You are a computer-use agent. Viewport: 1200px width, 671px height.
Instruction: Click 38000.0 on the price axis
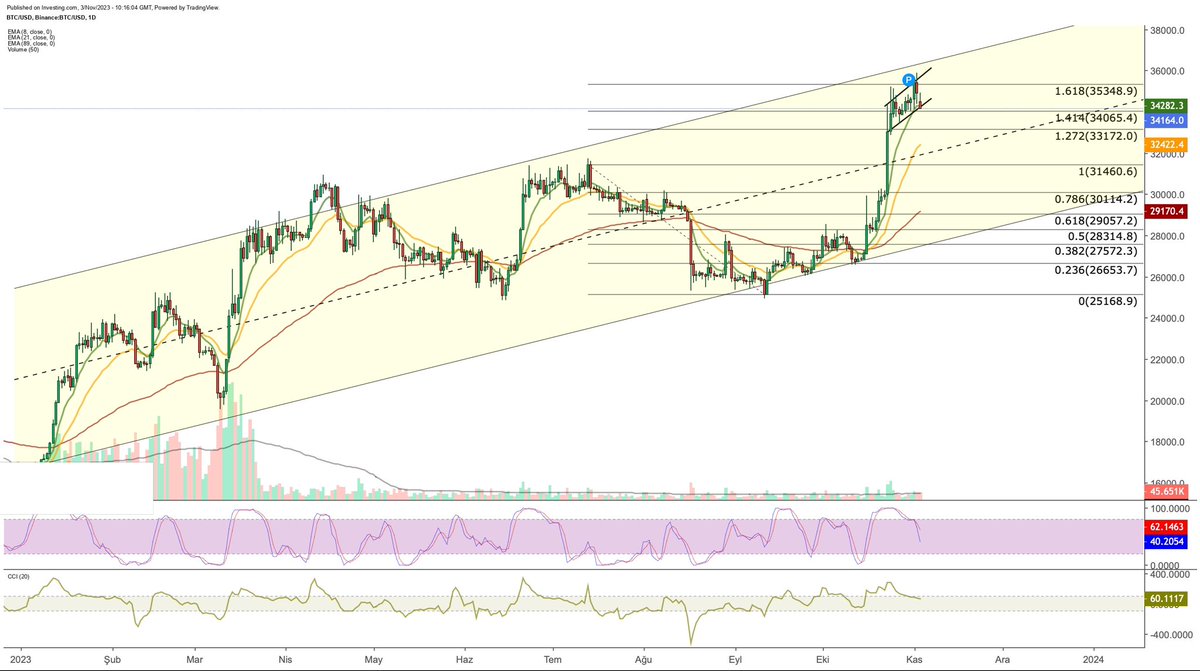(1169, 30)
